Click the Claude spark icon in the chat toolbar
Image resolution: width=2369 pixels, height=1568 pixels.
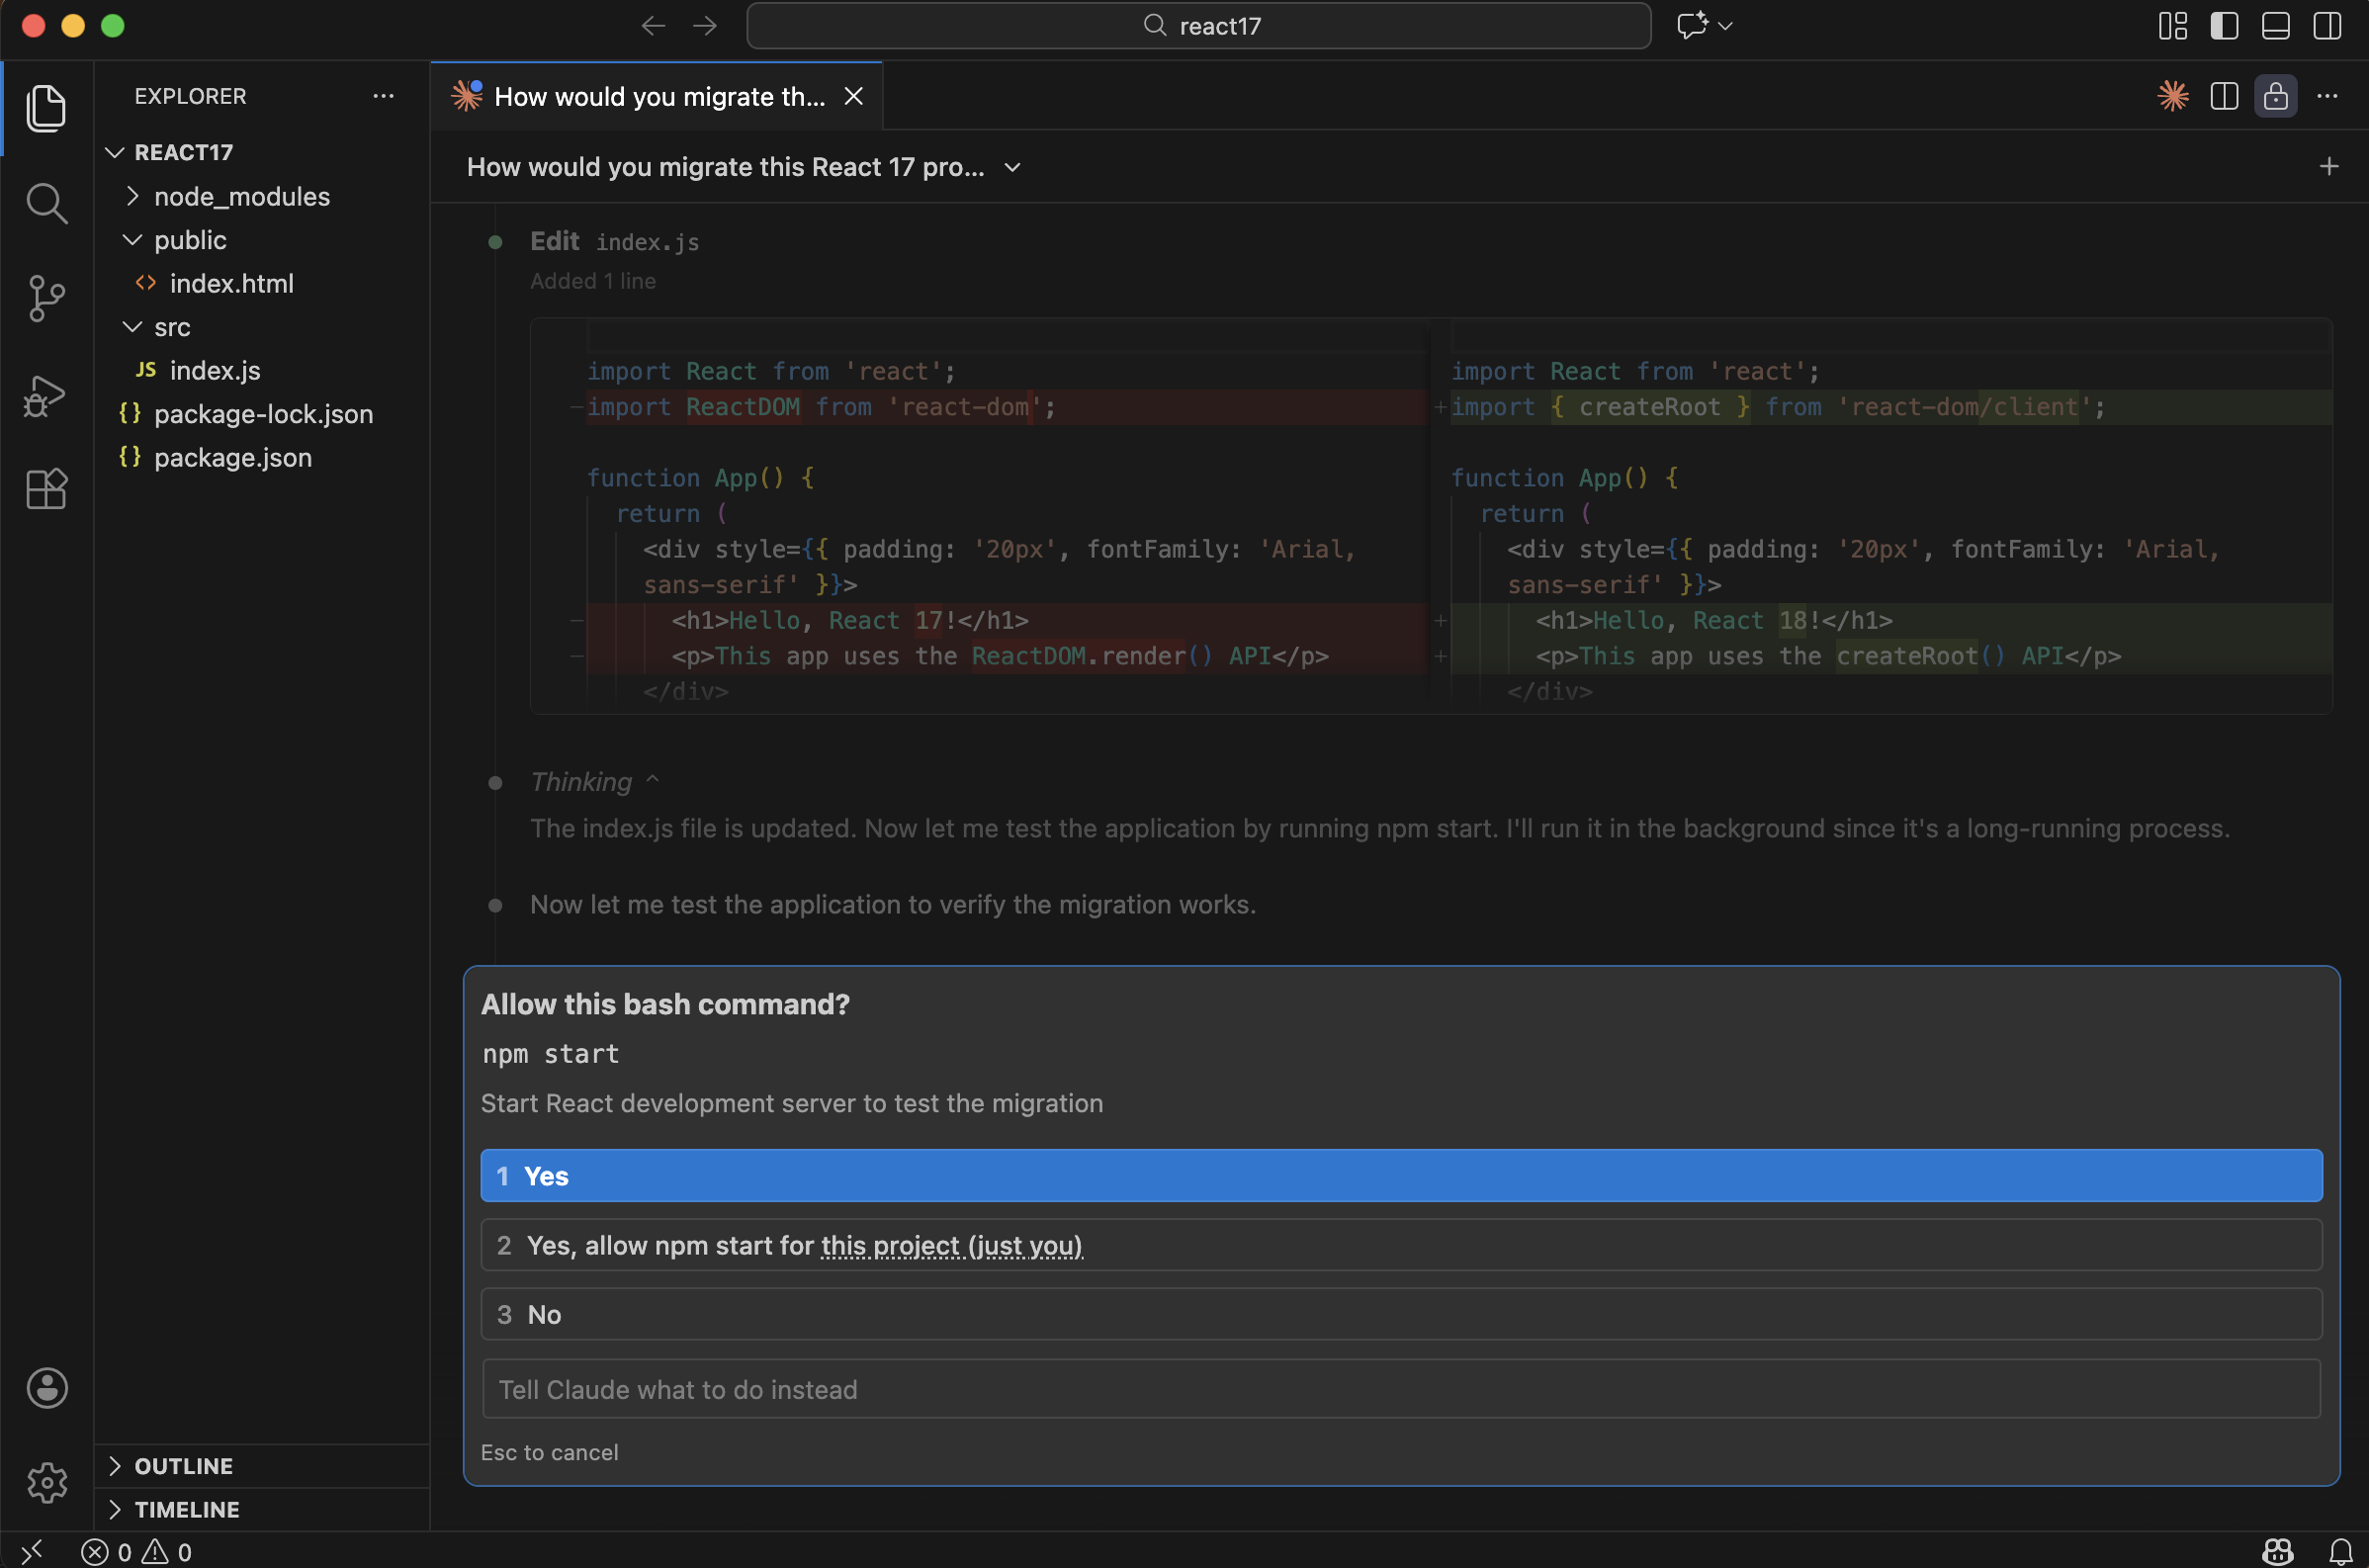click(2172, 96)
